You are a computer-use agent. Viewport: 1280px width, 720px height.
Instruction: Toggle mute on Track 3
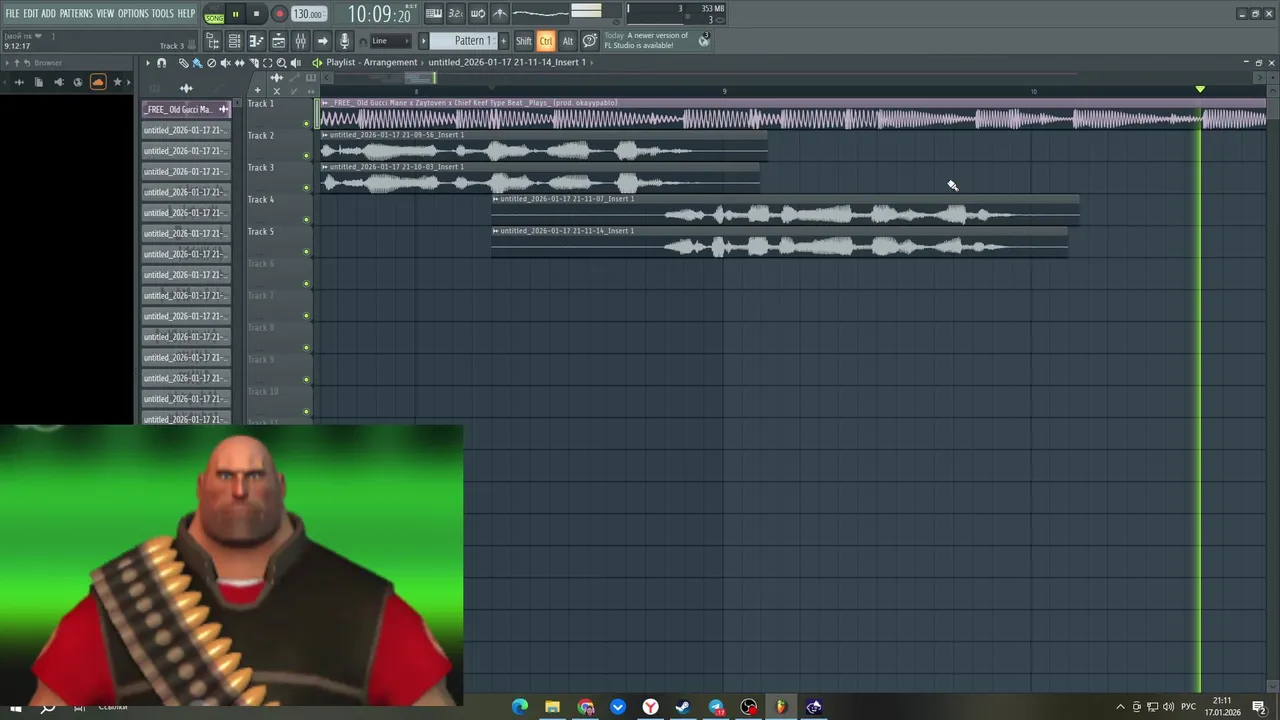(306, 188)
